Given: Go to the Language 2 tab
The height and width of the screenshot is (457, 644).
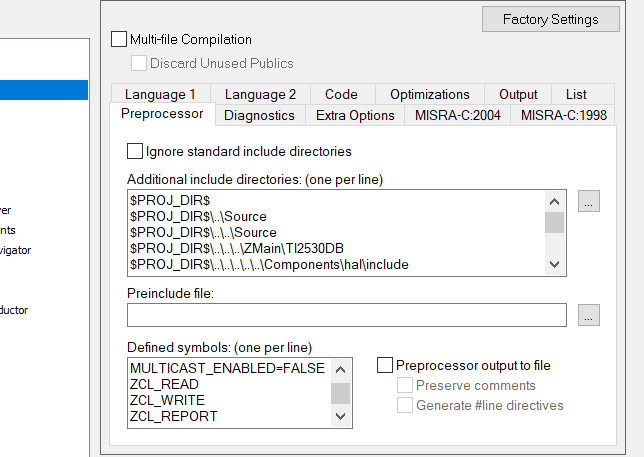Looking at the screenshot, I should tap(260, 94).
